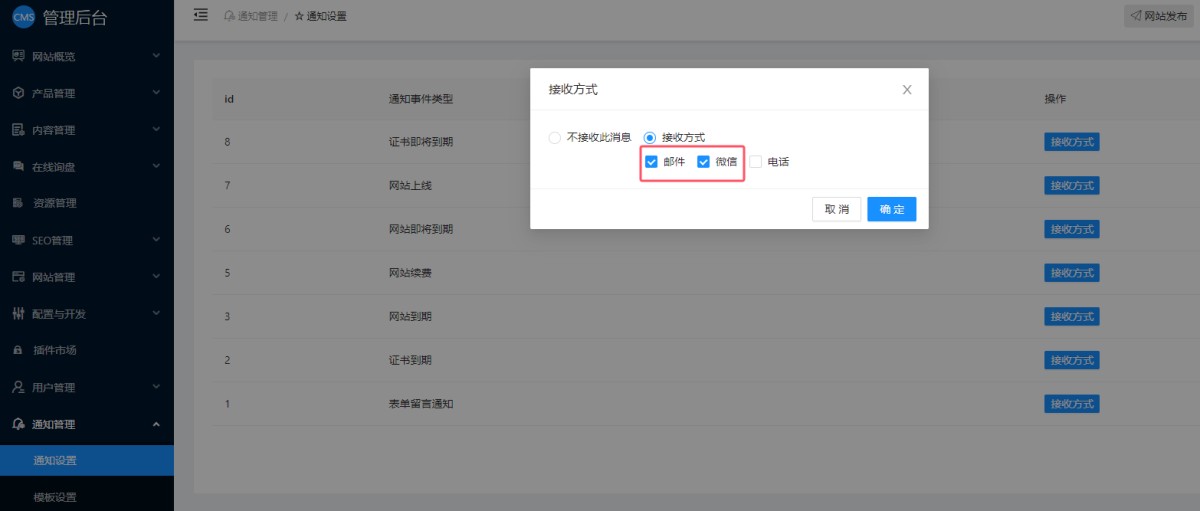Close the 接收方式 dialog with X

907,89
